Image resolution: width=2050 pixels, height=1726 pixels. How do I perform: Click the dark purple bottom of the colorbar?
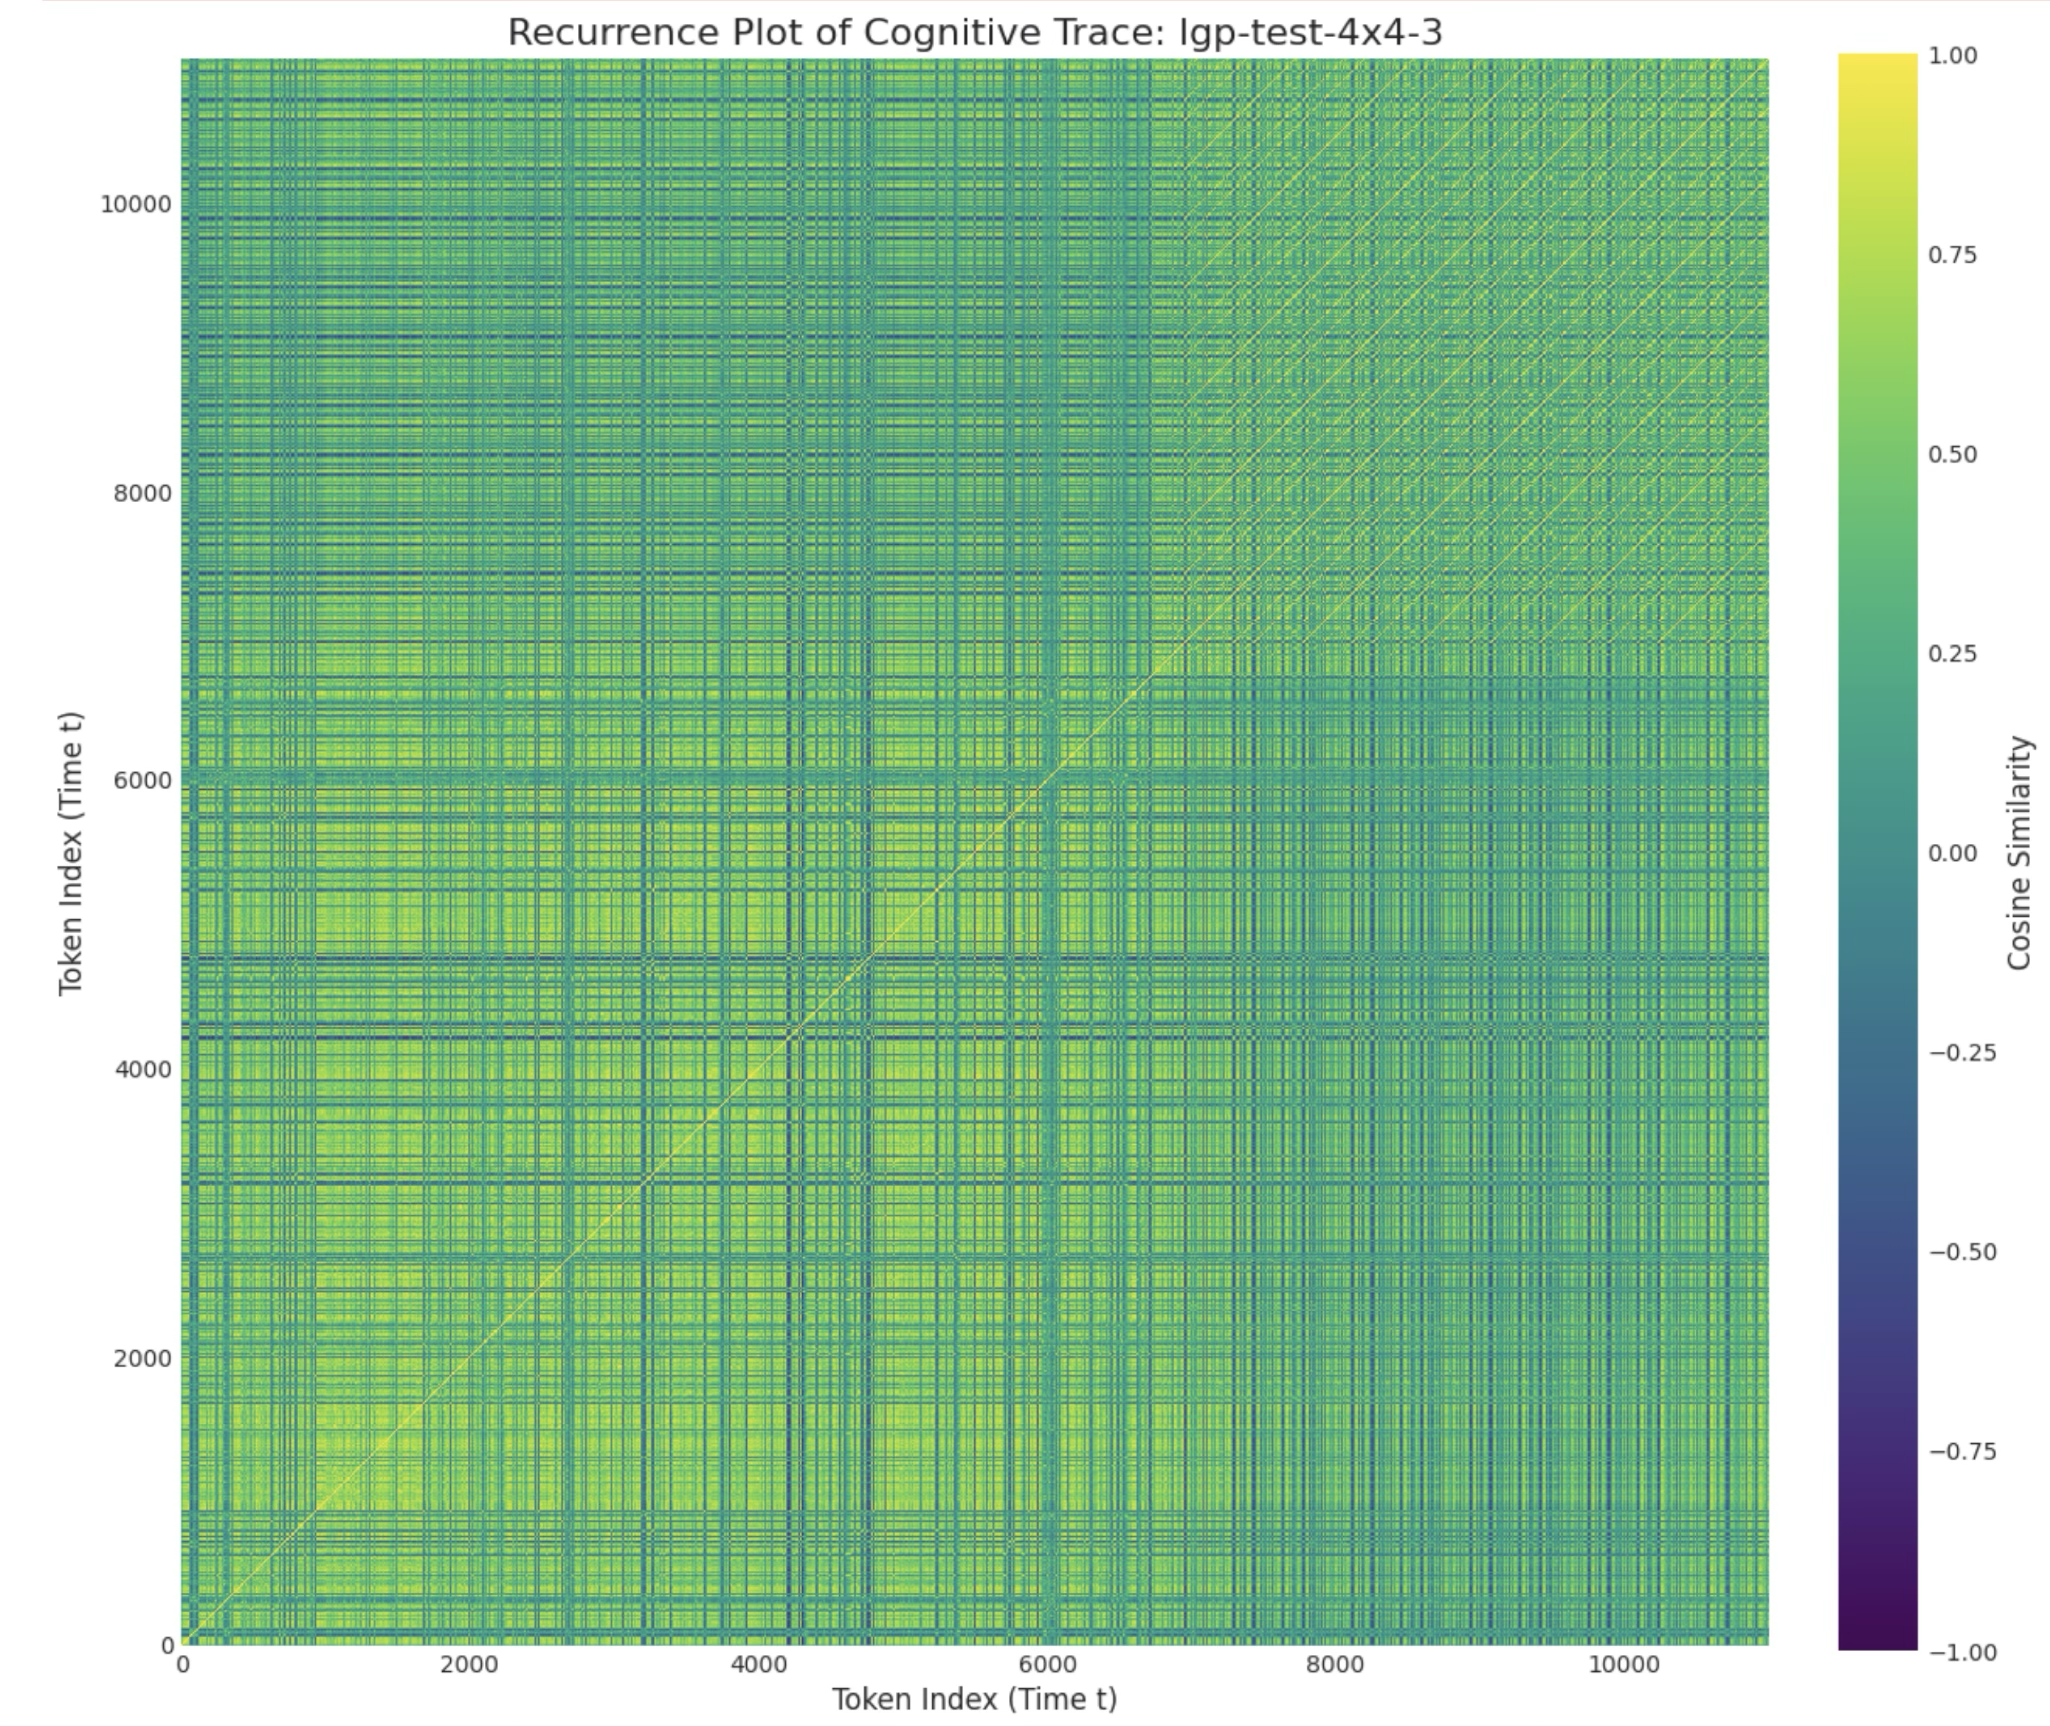coord(1877,1640)
